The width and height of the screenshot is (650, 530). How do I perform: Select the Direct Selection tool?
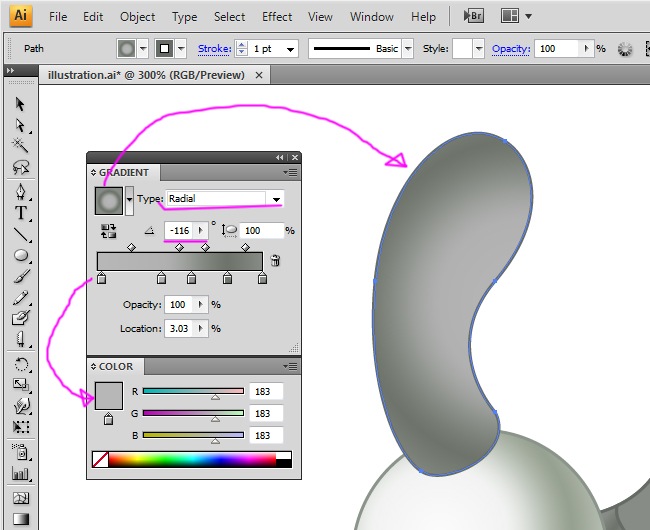tap(19, 125)
